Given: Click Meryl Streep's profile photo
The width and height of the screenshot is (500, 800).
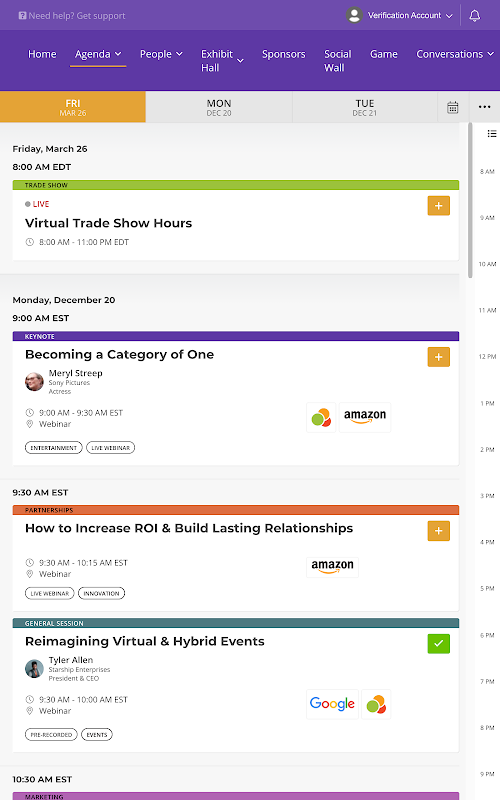Looking at the screenshot, I should pyautogui.click(x=34, y=382).
